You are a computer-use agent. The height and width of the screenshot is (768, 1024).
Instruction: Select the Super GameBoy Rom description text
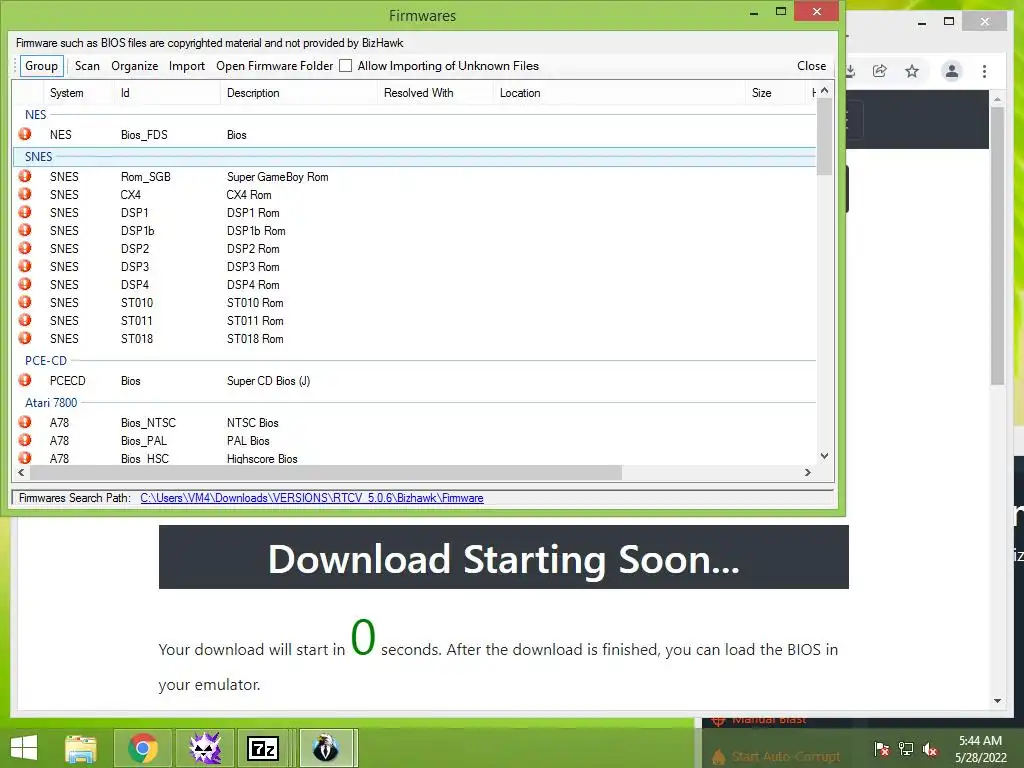(278, 177)
